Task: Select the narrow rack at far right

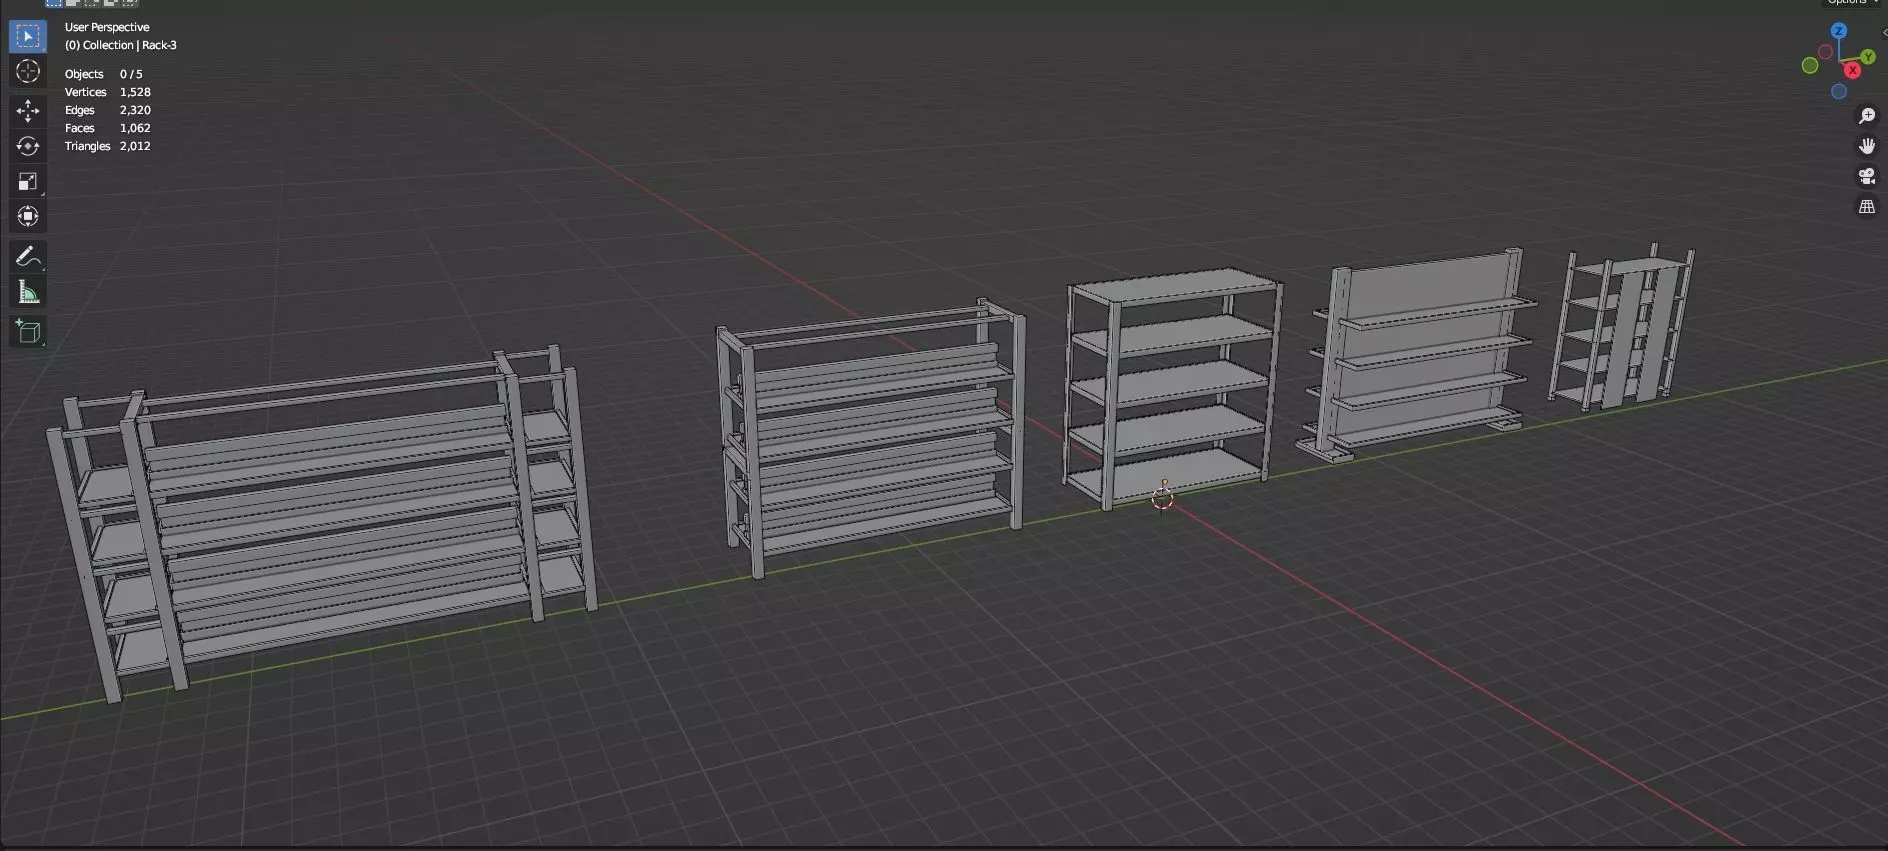Action: pyautogui.click(x=1622, y=326)
